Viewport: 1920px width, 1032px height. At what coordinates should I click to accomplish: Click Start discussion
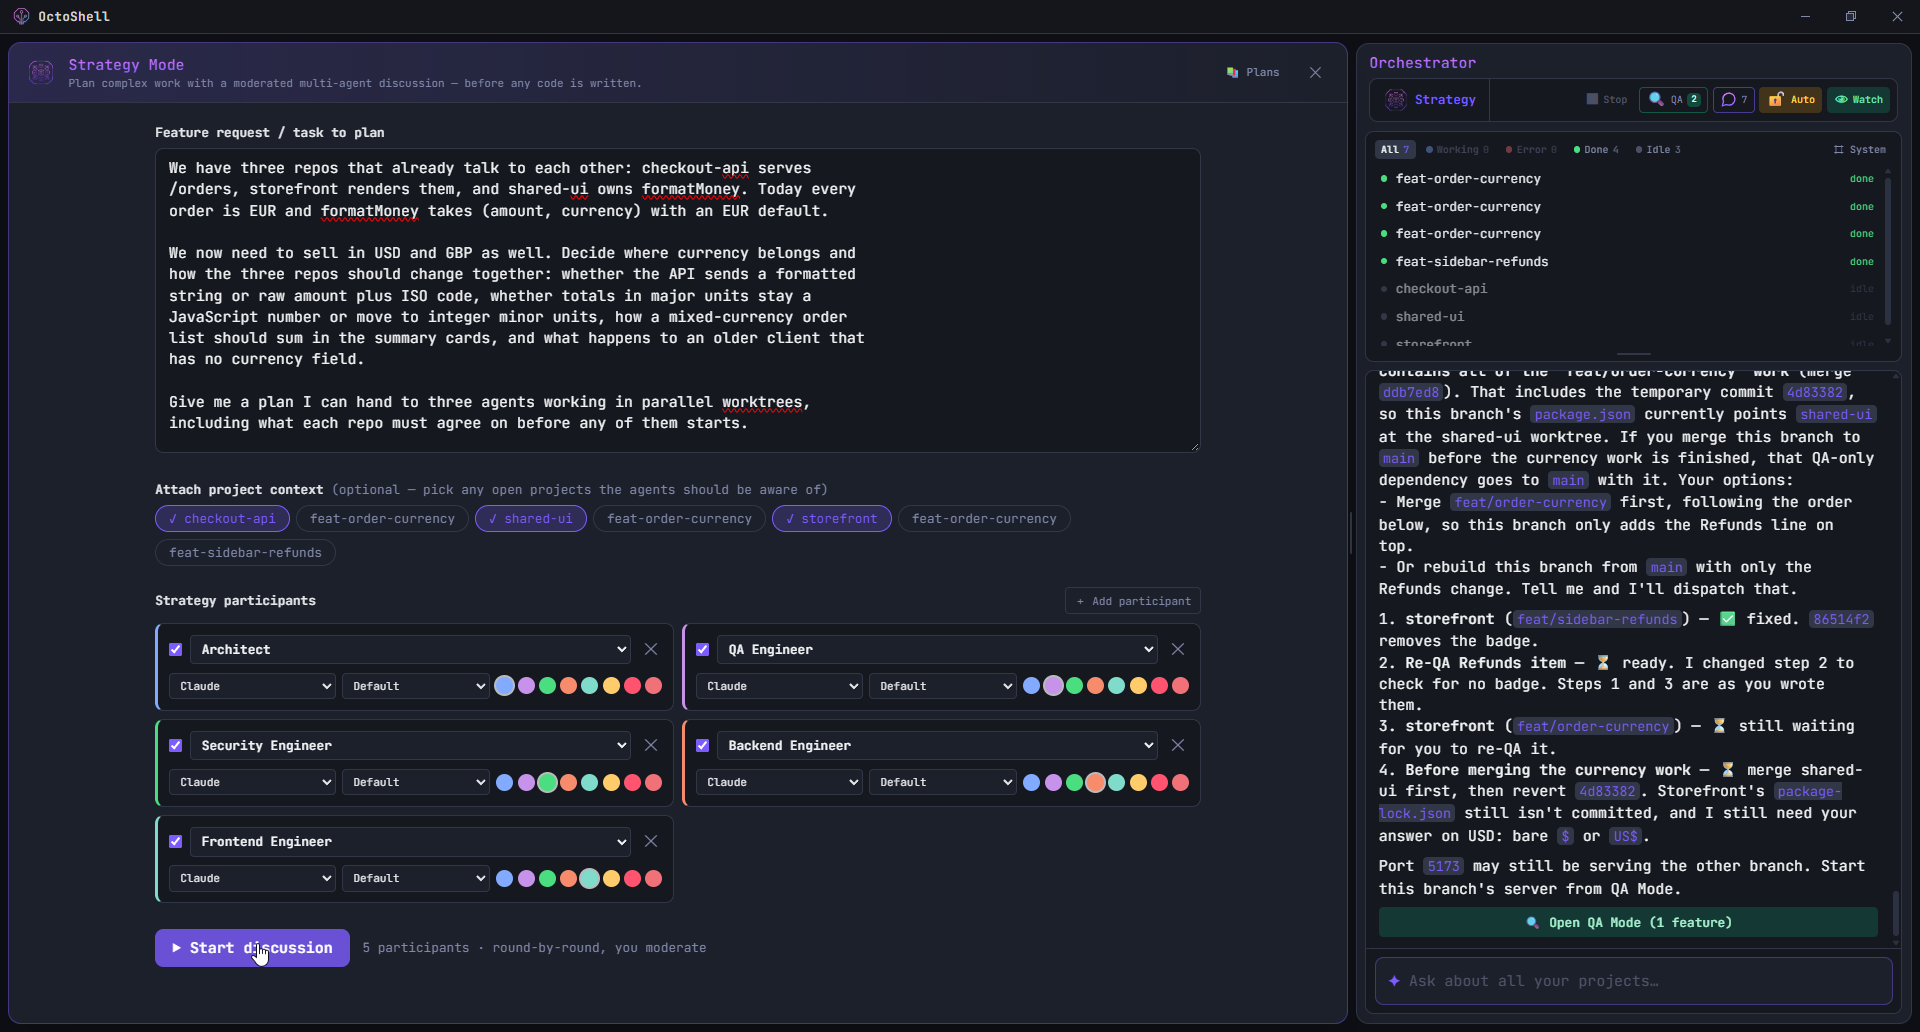252,948
